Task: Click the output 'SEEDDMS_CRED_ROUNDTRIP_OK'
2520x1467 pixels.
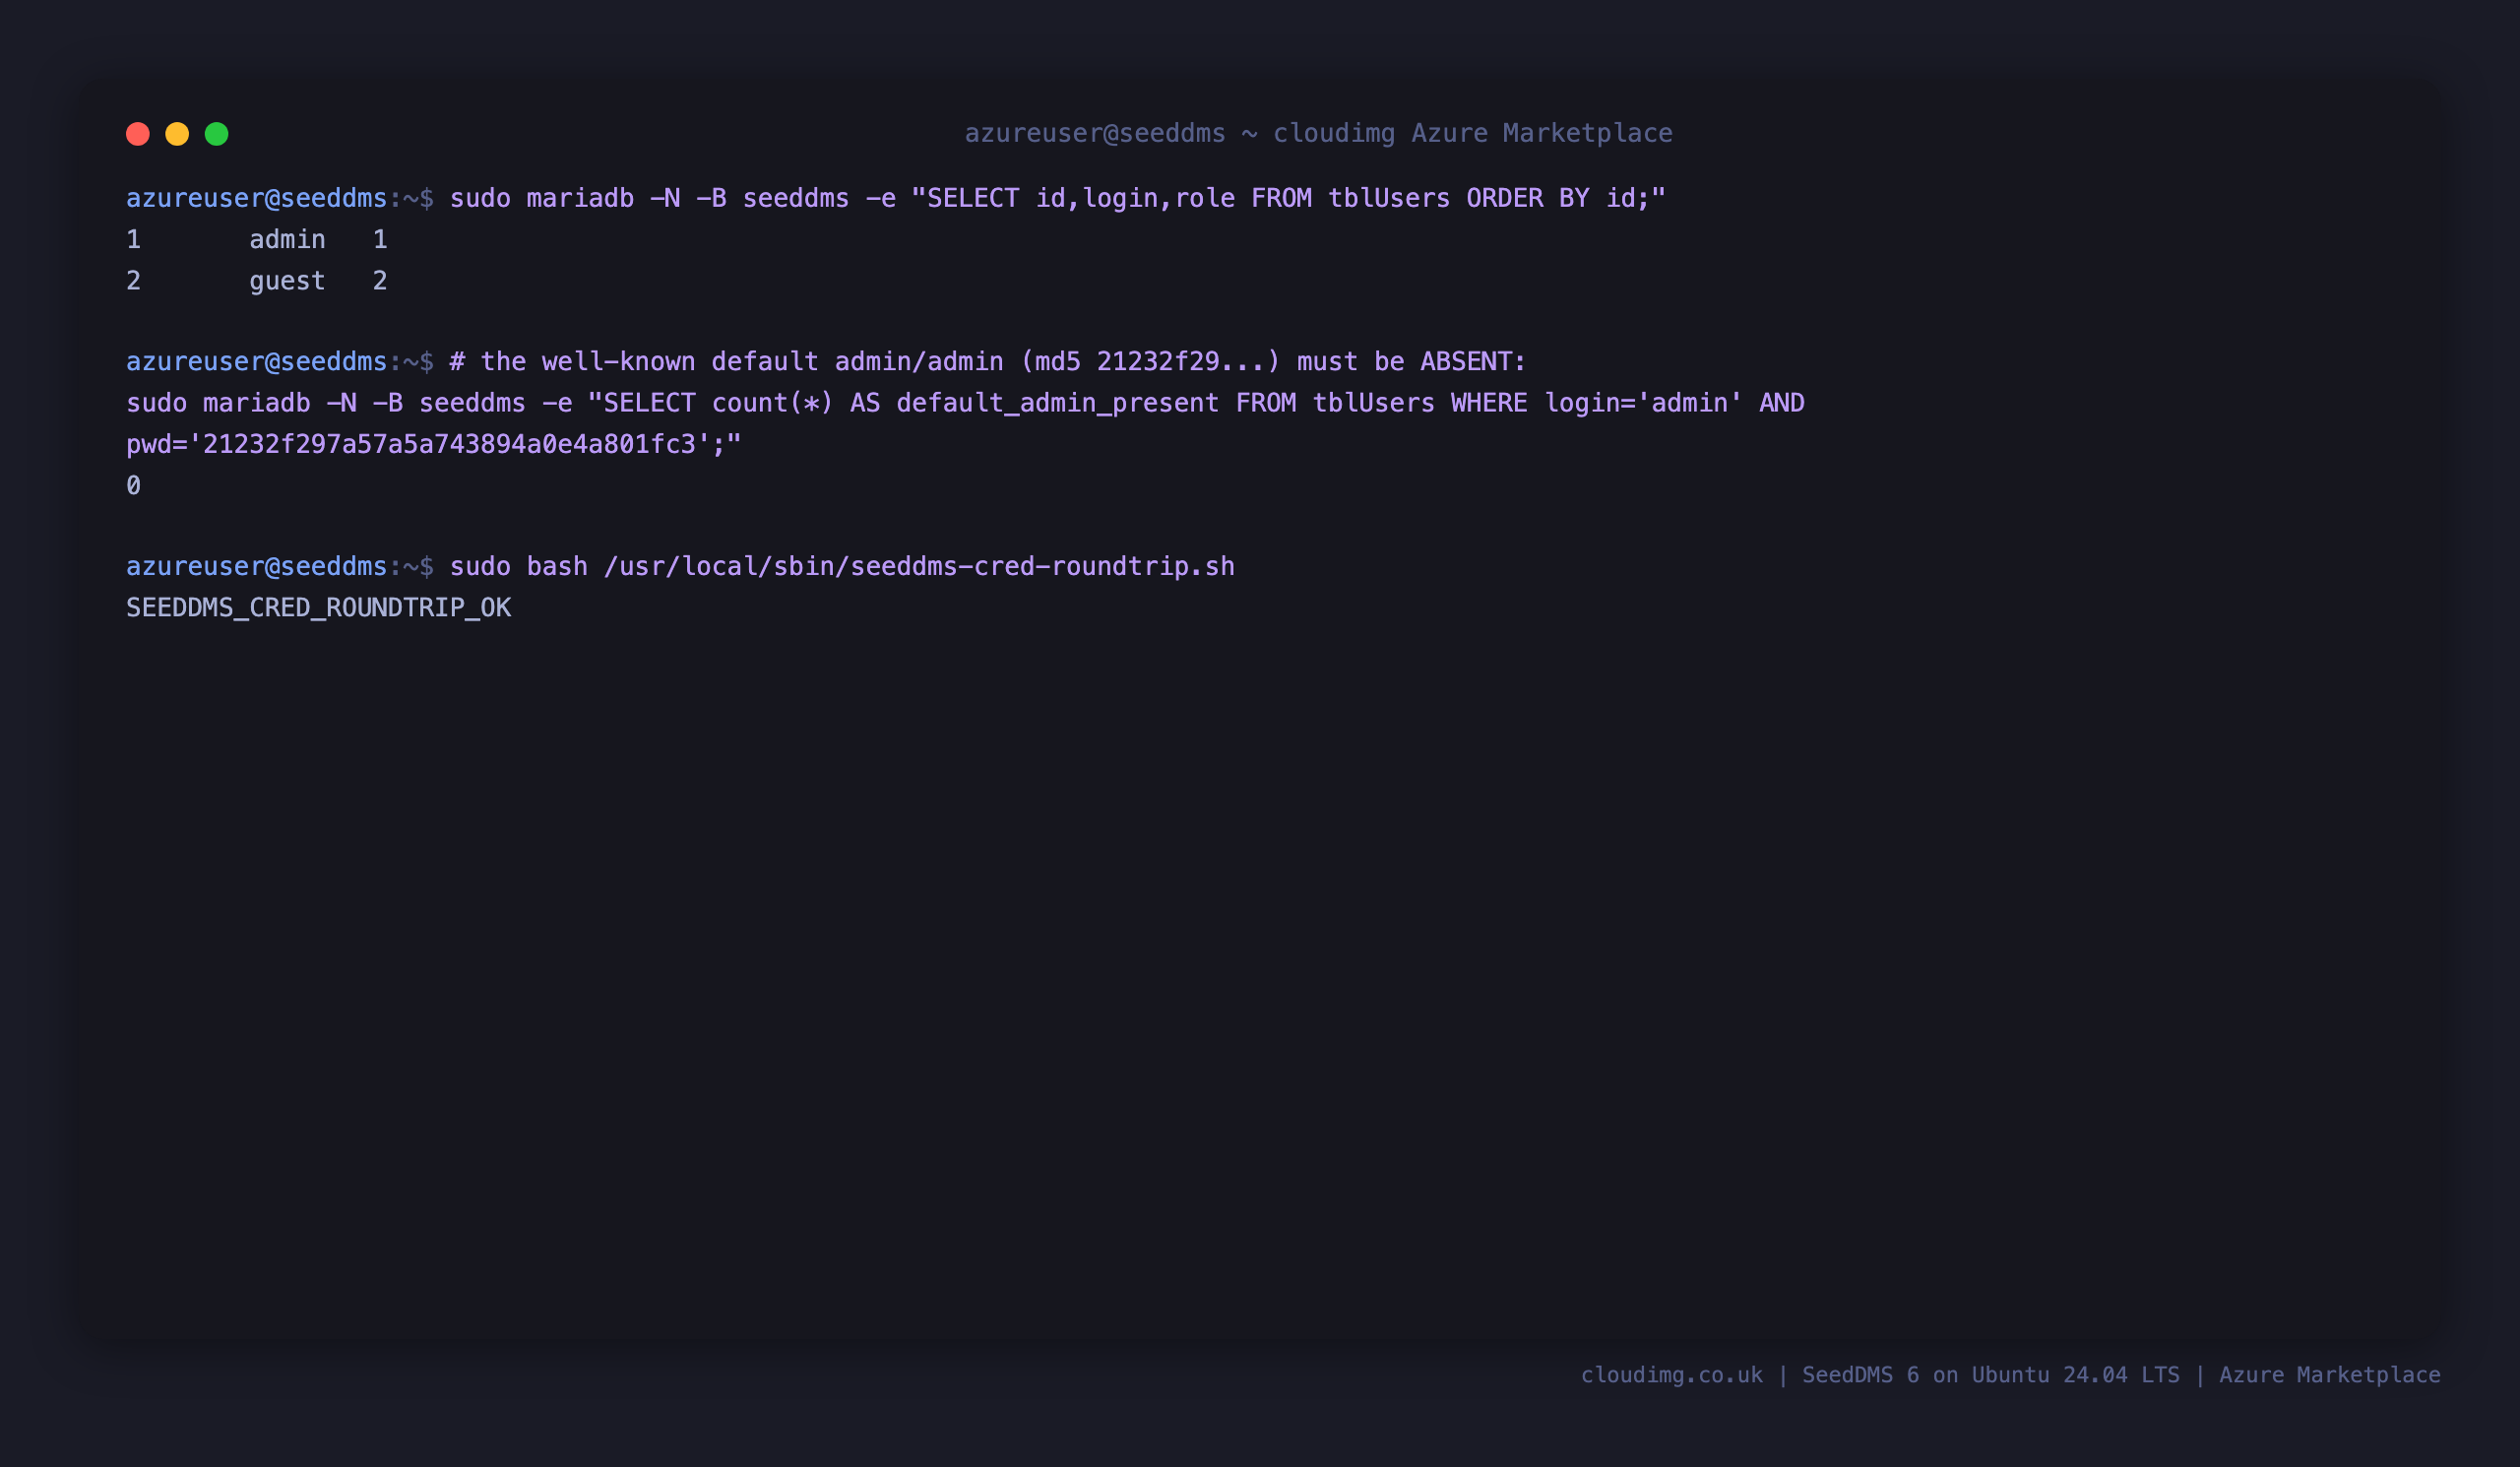Action: click(319, 608)
